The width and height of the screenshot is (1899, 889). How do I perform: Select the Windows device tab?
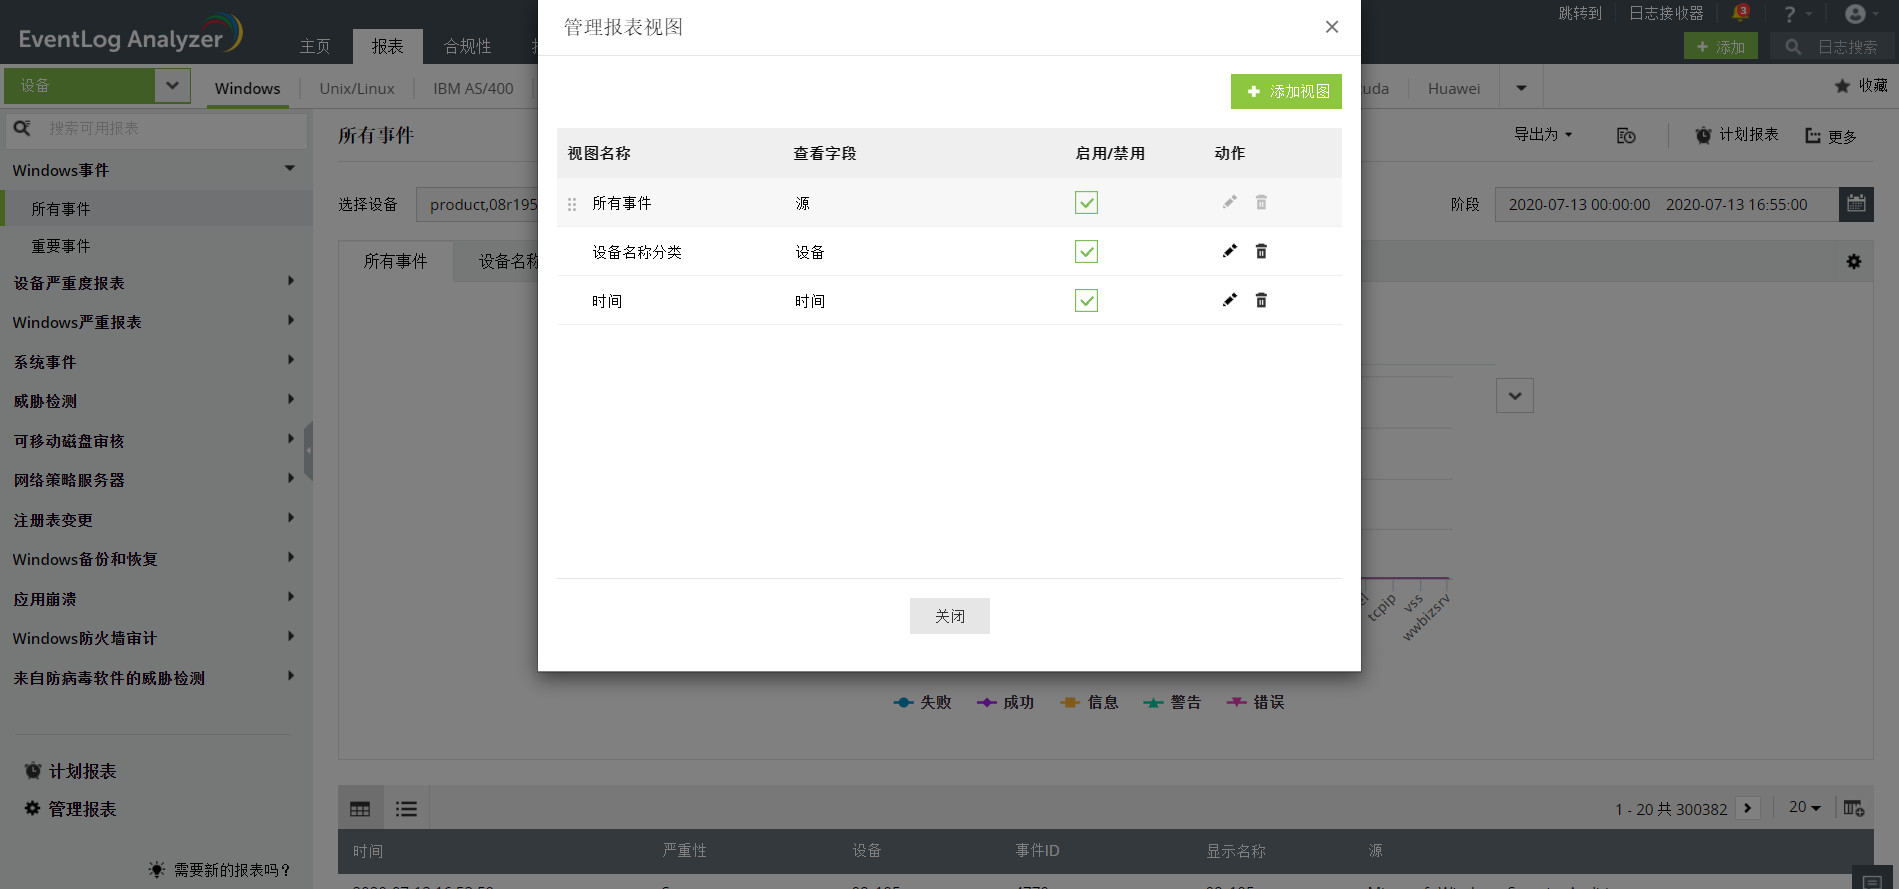click(x=247, y=88)
